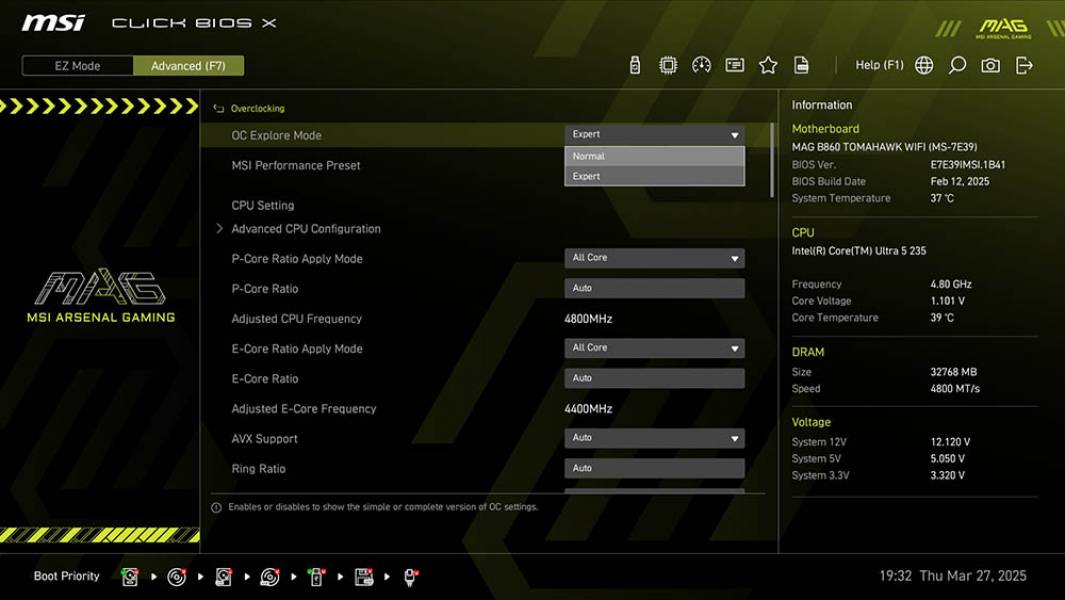1065x600 pixels.
Task: Click the info icon beside help description
Action: click(x=217, y=508)
